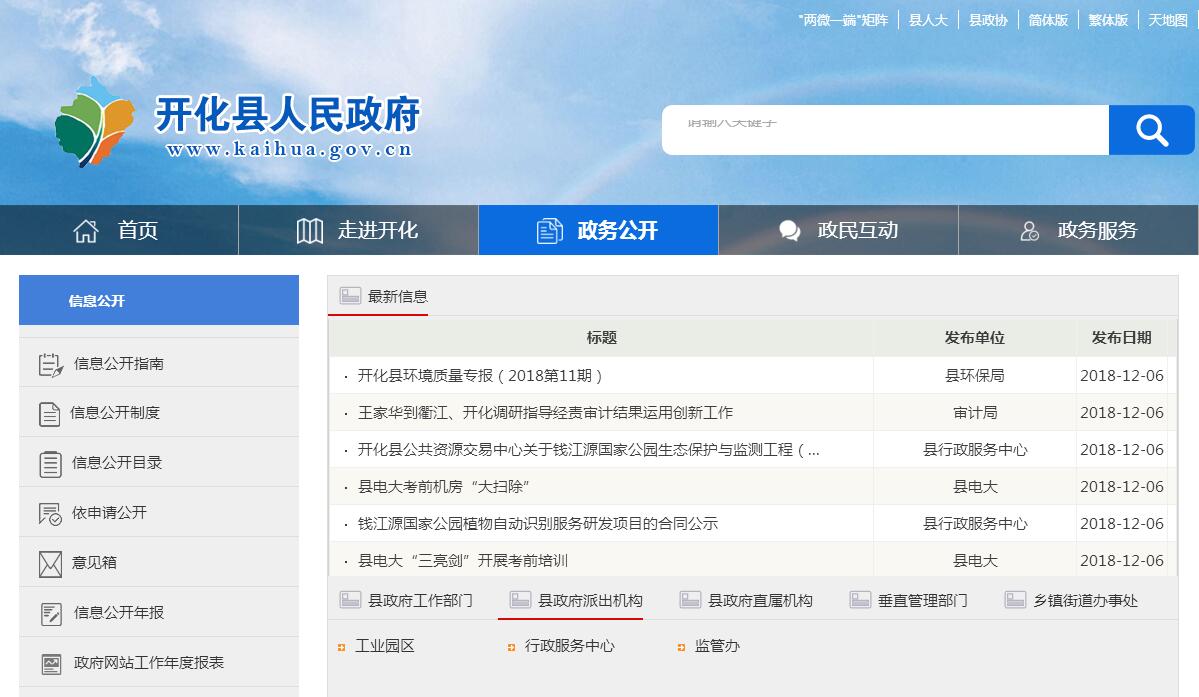Click the 信息公开制度 document icon
This screenshot has height=697, width=1199.
(x=49, y=413)
